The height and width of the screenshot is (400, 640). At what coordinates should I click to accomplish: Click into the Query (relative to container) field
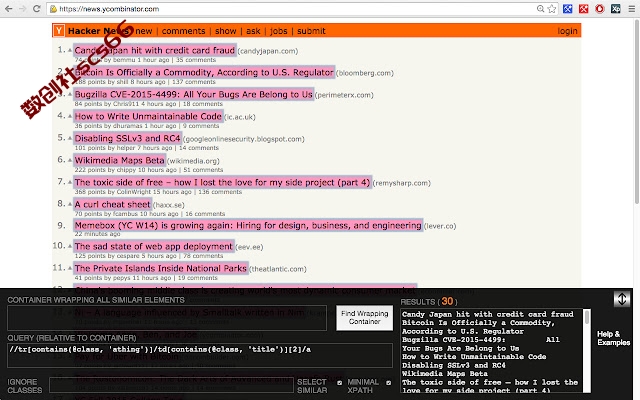[x=200, y=355]
